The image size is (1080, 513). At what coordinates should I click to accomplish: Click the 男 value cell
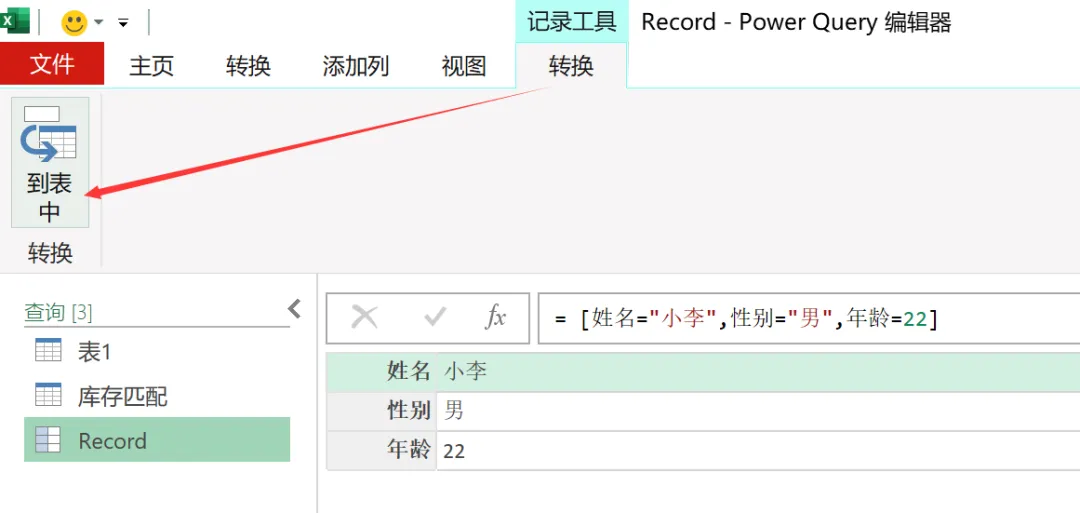[x=758, y=411]
